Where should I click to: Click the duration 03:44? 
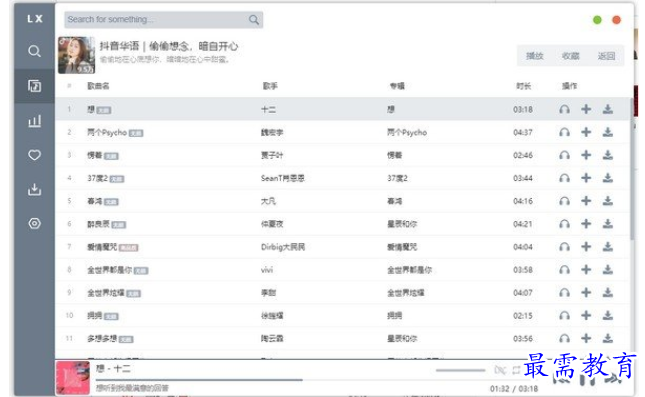(523, 178)
